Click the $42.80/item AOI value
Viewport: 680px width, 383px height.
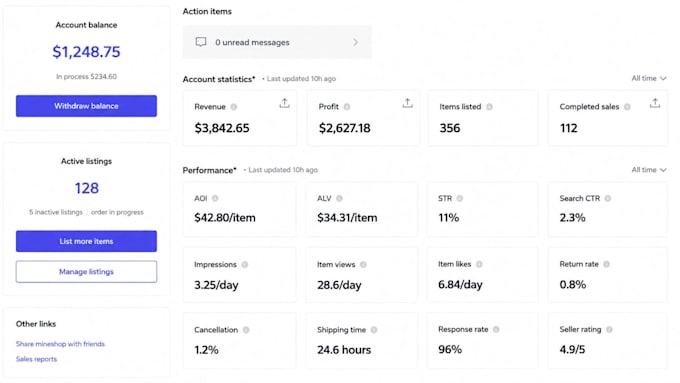coord(225,218)
